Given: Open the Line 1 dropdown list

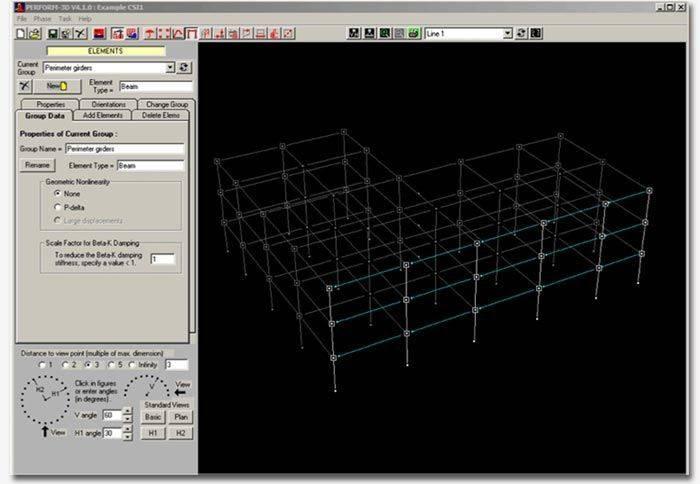Looking at the screenshot, I should [x=508, y=33].
